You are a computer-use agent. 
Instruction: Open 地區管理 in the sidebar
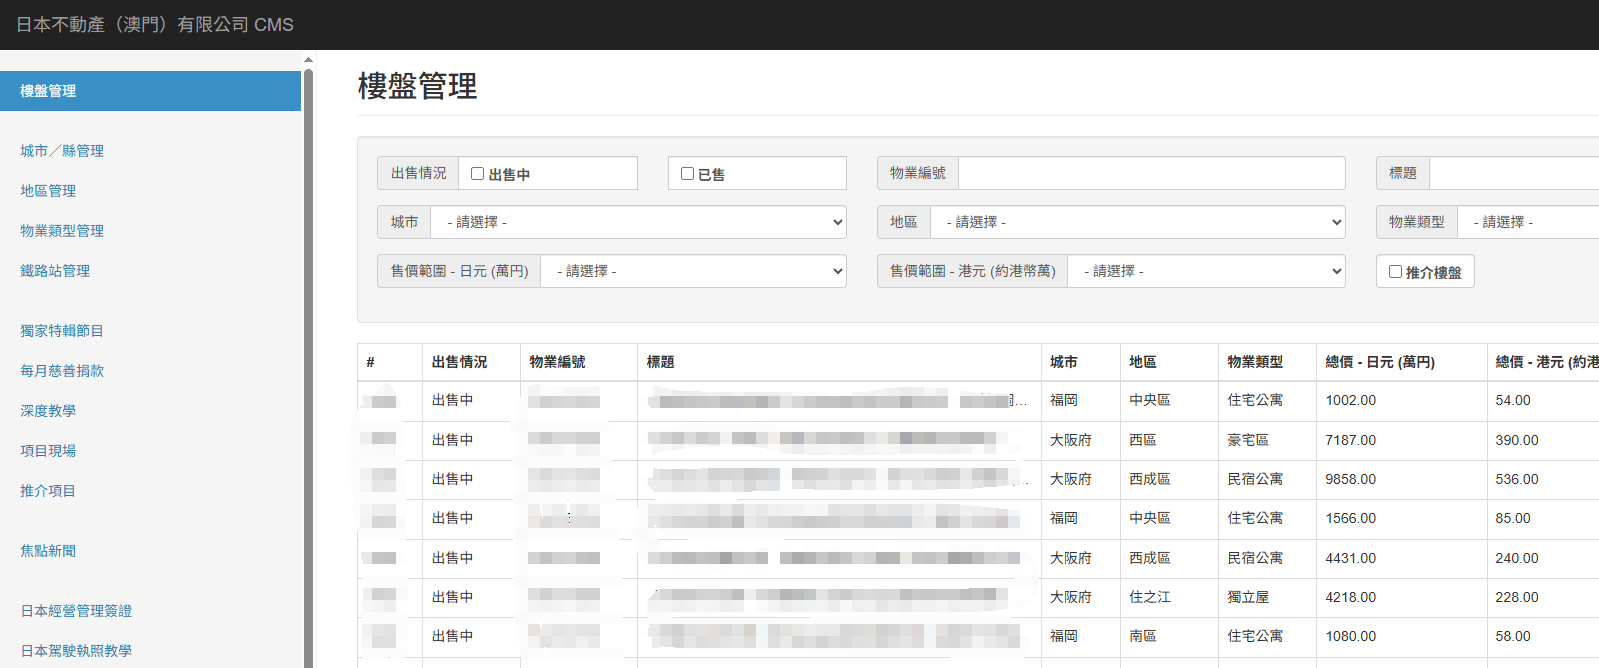point(48,191)
